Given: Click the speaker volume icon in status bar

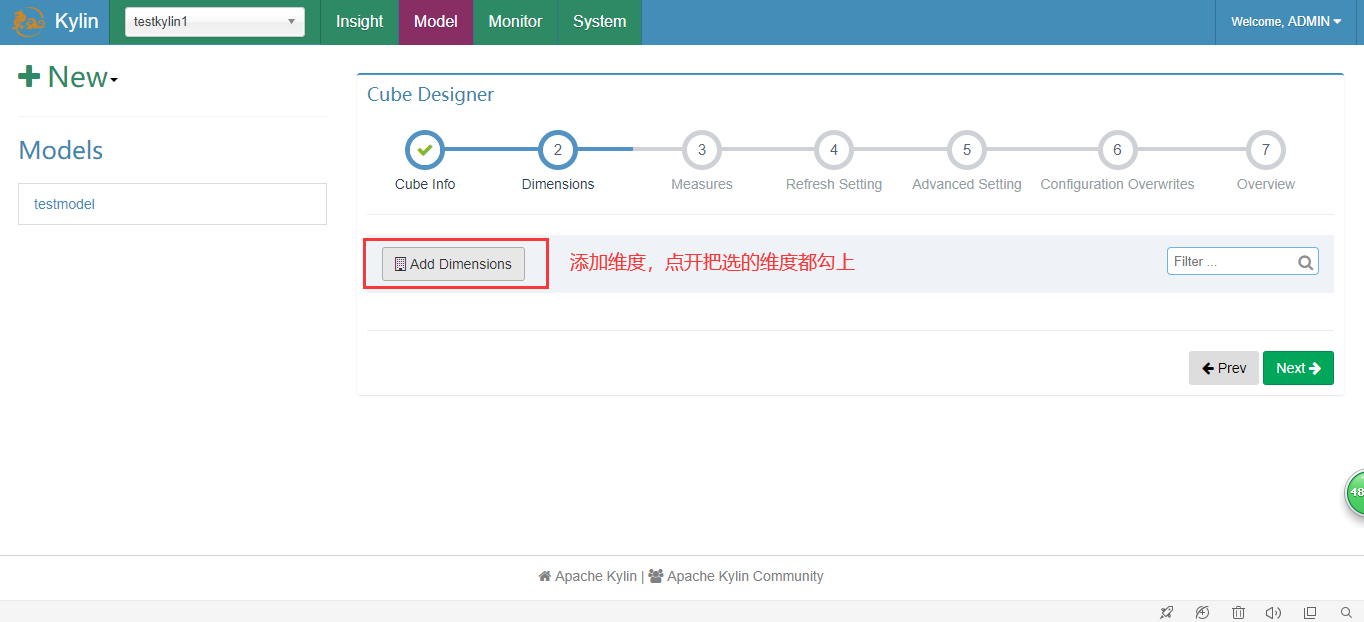Looking at the screenshot, I should (x=1273, y=612).
